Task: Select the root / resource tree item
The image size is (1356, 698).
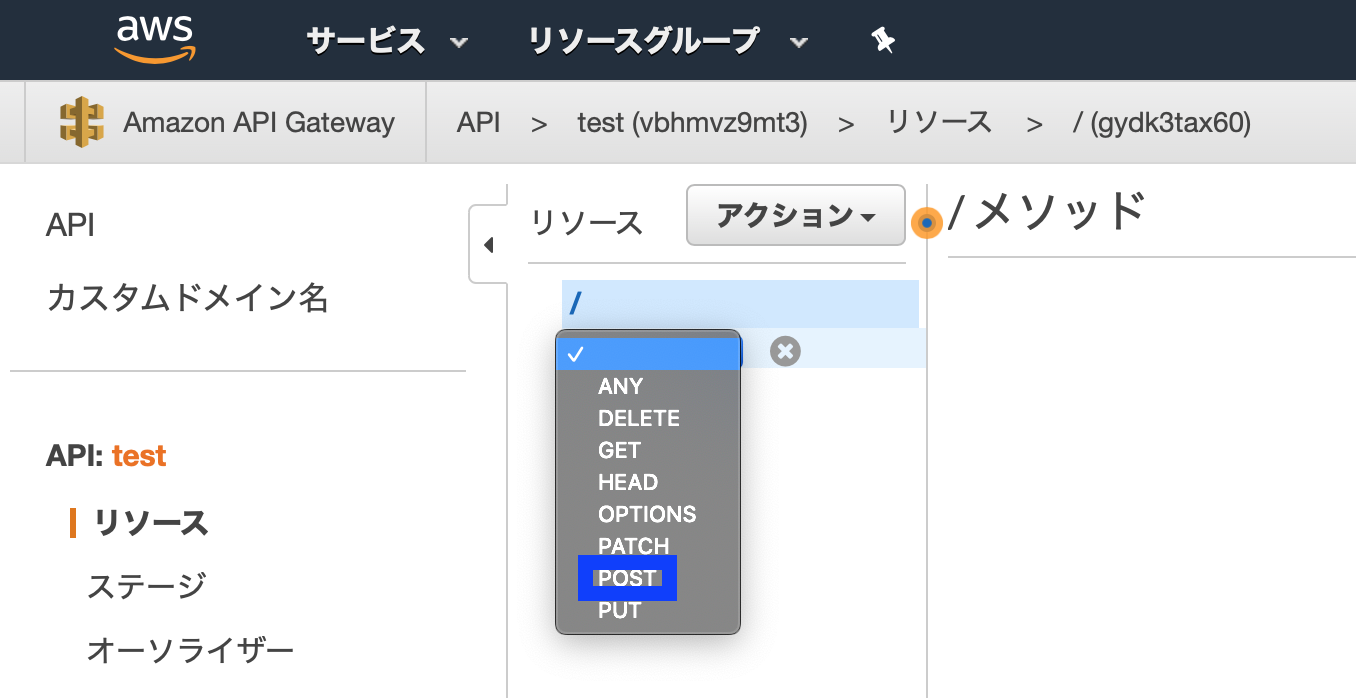Action: 740,304
